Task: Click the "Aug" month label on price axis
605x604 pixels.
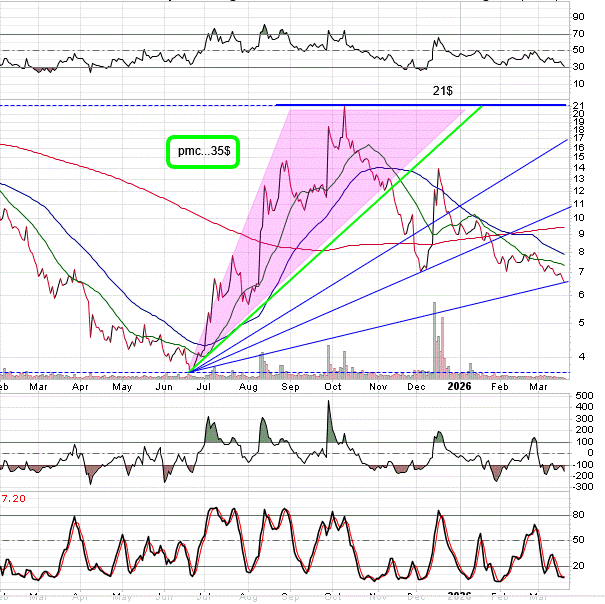Action: [x=248, y=385]
